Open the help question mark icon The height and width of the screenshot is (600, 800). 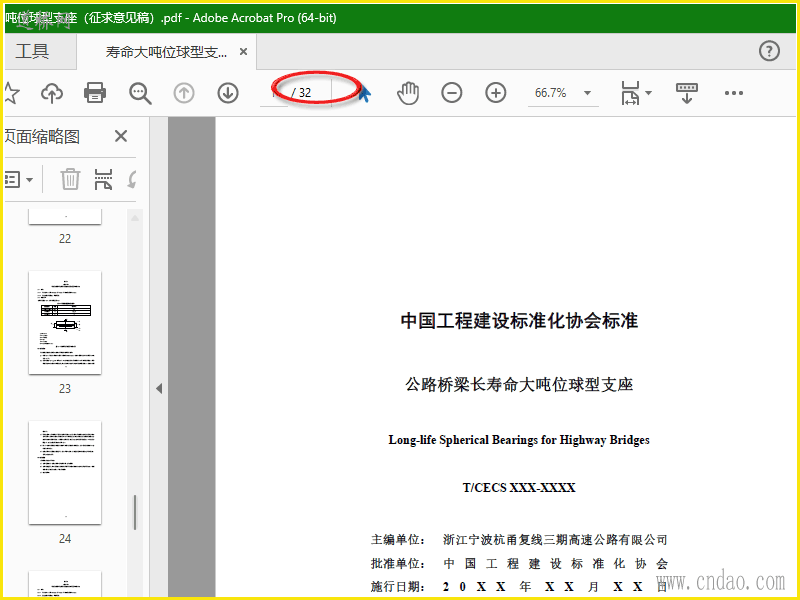[769, 51]
